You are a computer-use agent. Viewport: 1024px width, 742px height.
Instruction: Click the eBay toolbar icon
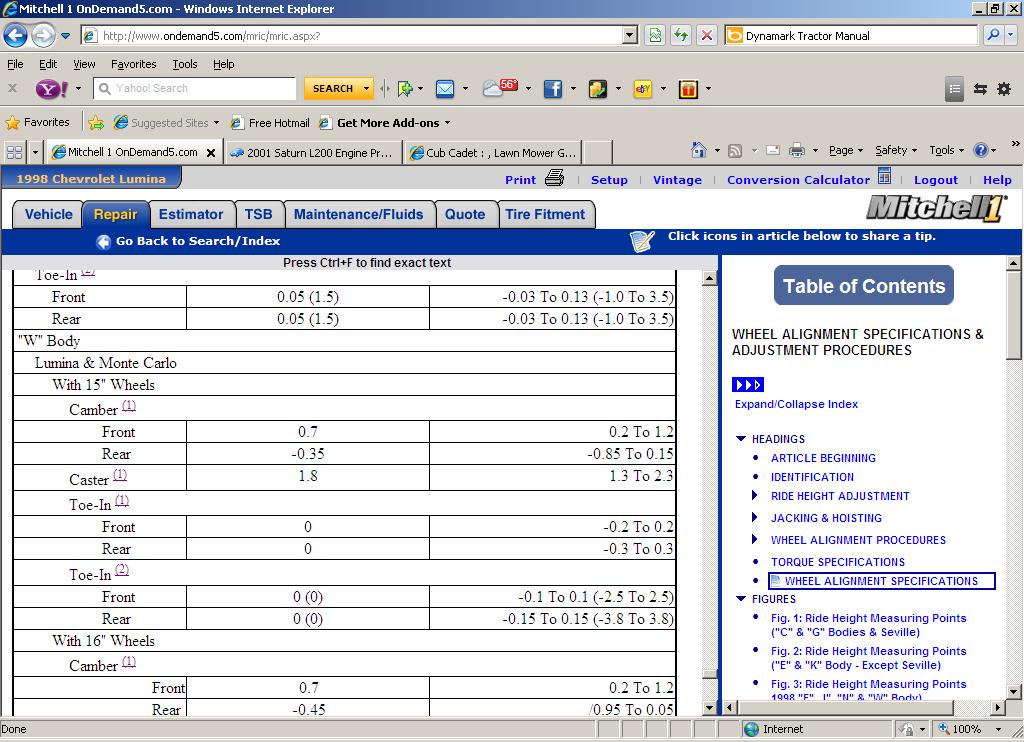click(643, 89)
